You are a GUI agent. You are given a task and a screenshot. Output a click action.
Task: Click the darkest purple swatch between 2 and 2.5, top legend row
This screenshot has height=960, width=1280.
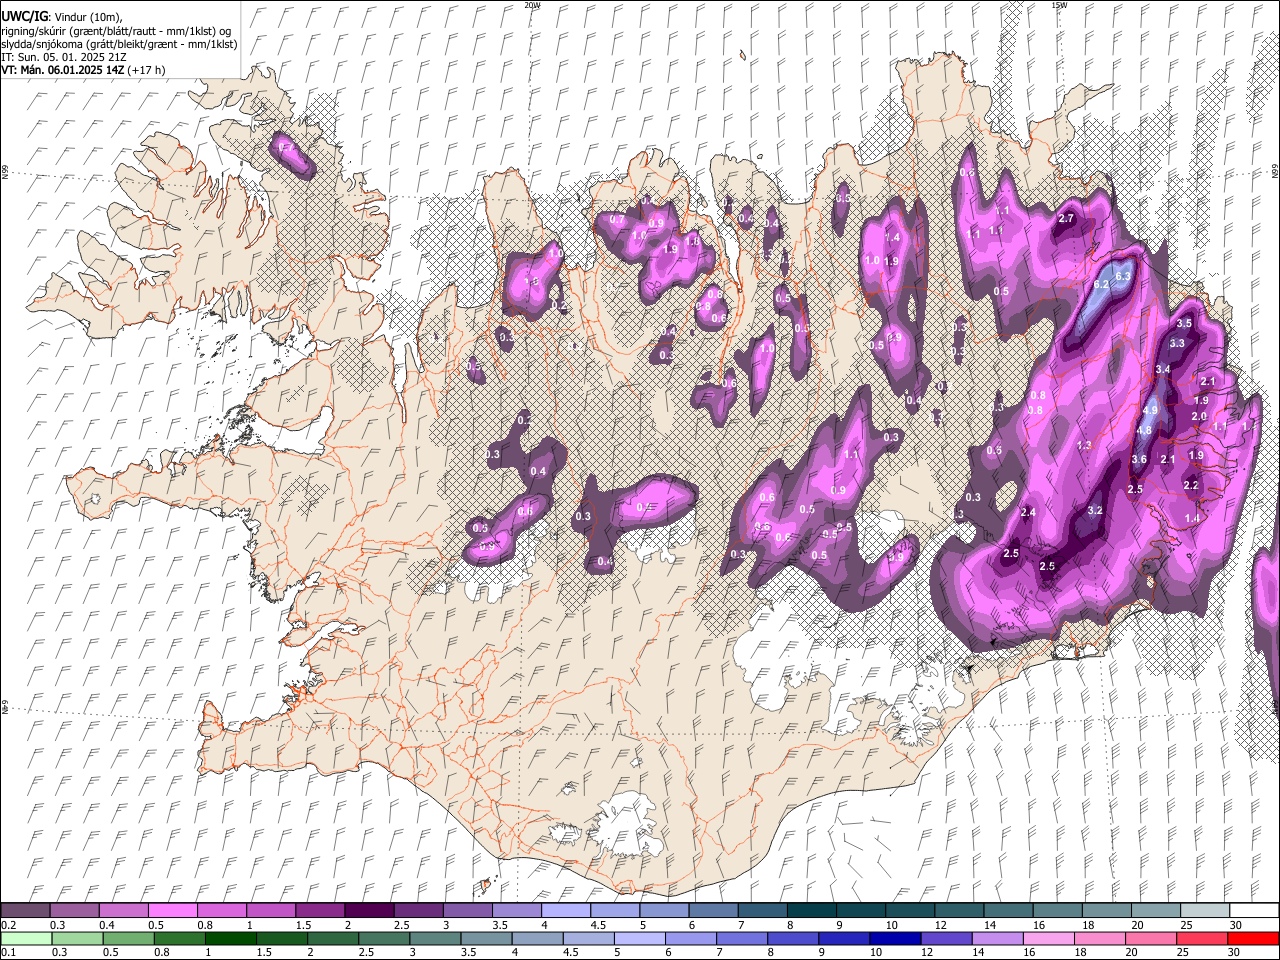[368, 911]
